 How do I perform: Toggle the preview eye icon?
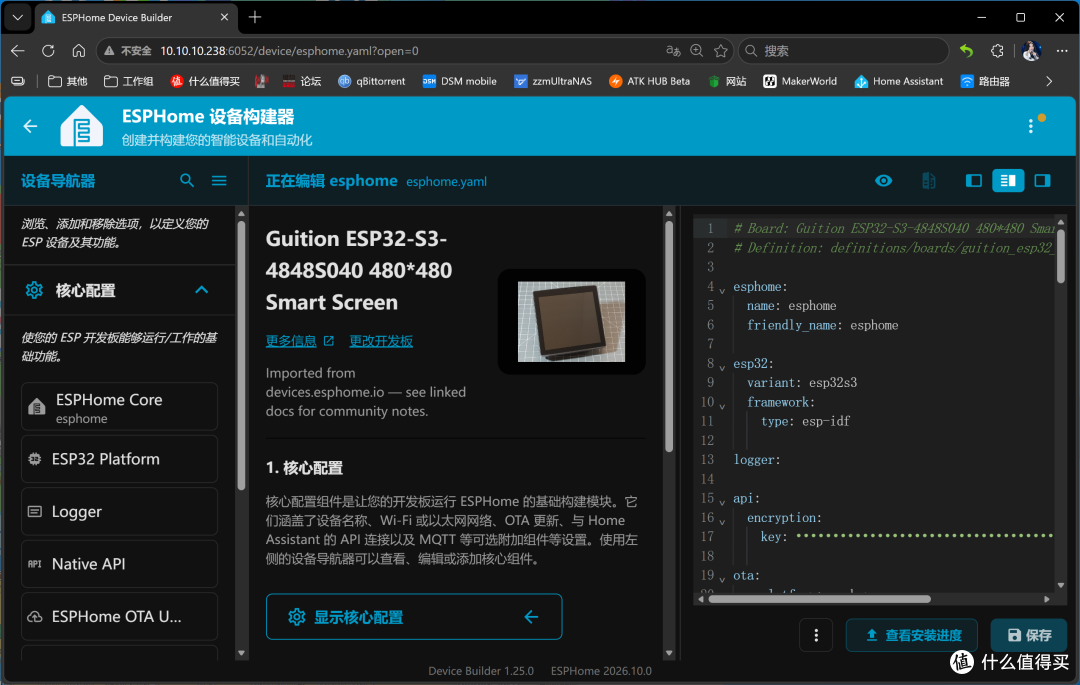(883, 180)
